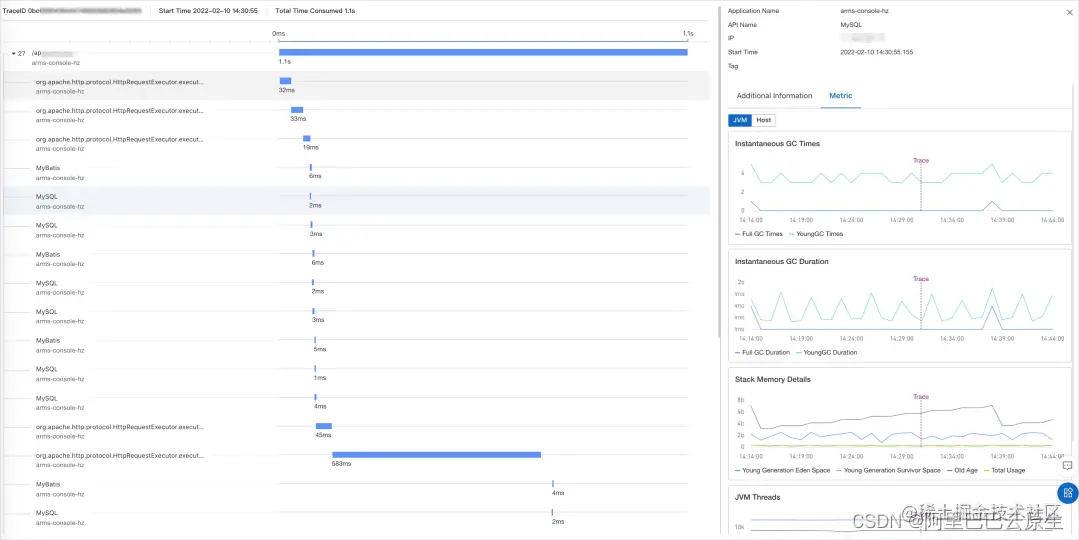Screen dimensions: 1079x540
Task: Select the 1.1s root span bar
Action: tap(483, 52)
